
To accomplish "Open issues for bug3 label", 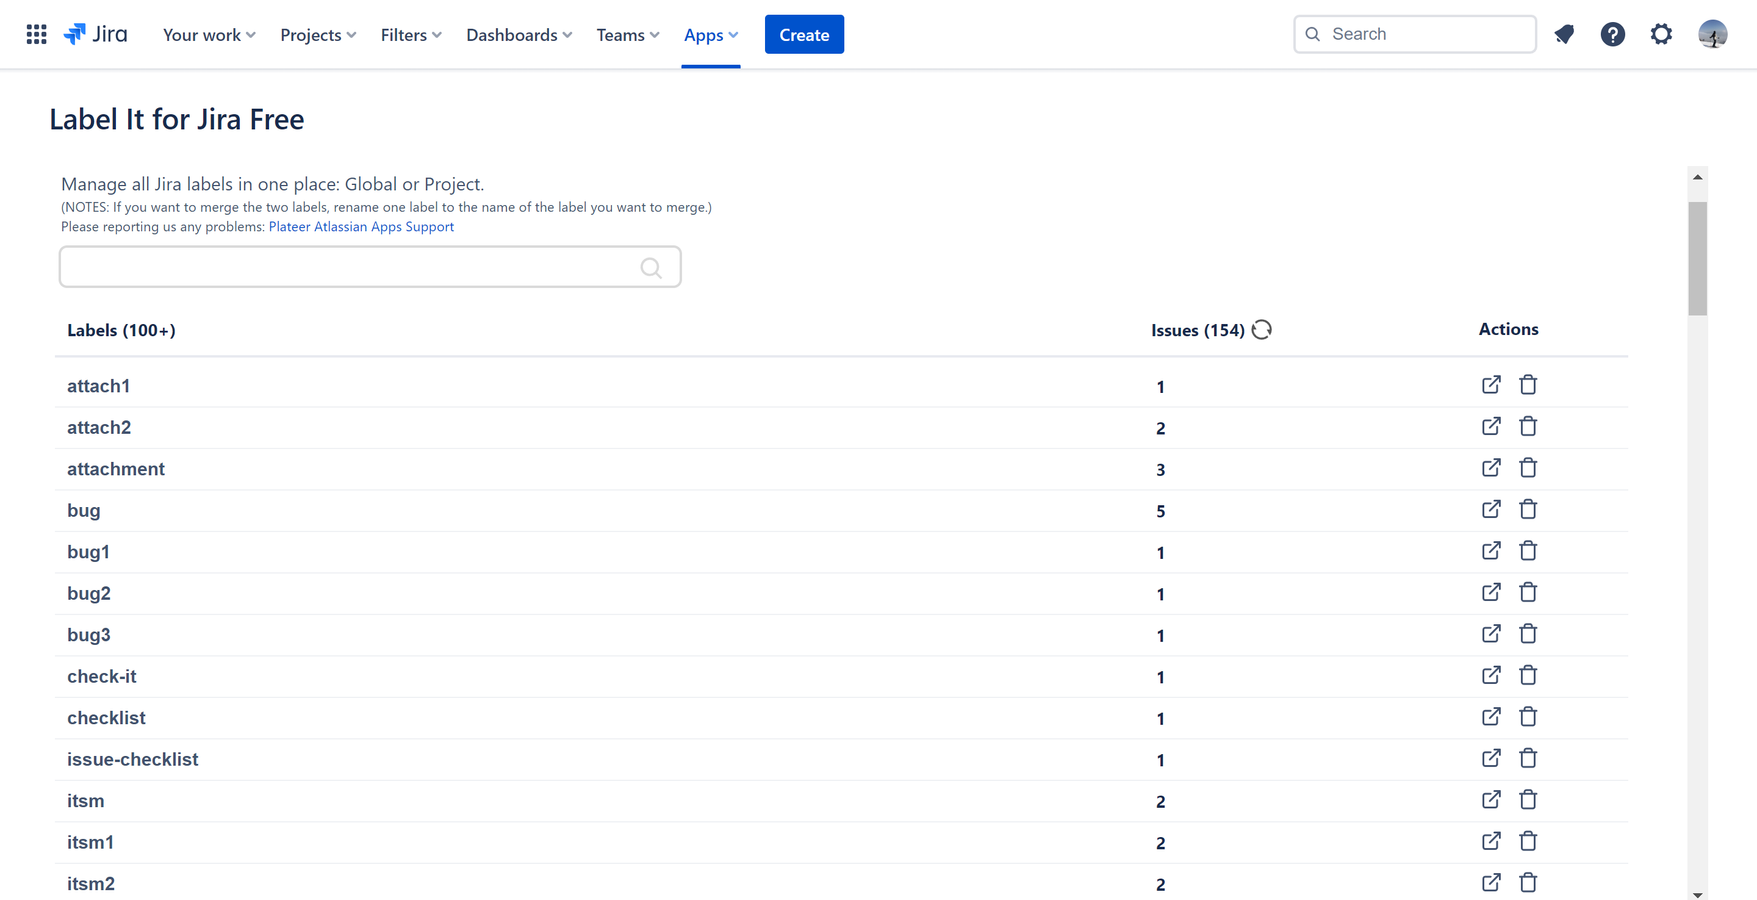I will point(1491,634).
